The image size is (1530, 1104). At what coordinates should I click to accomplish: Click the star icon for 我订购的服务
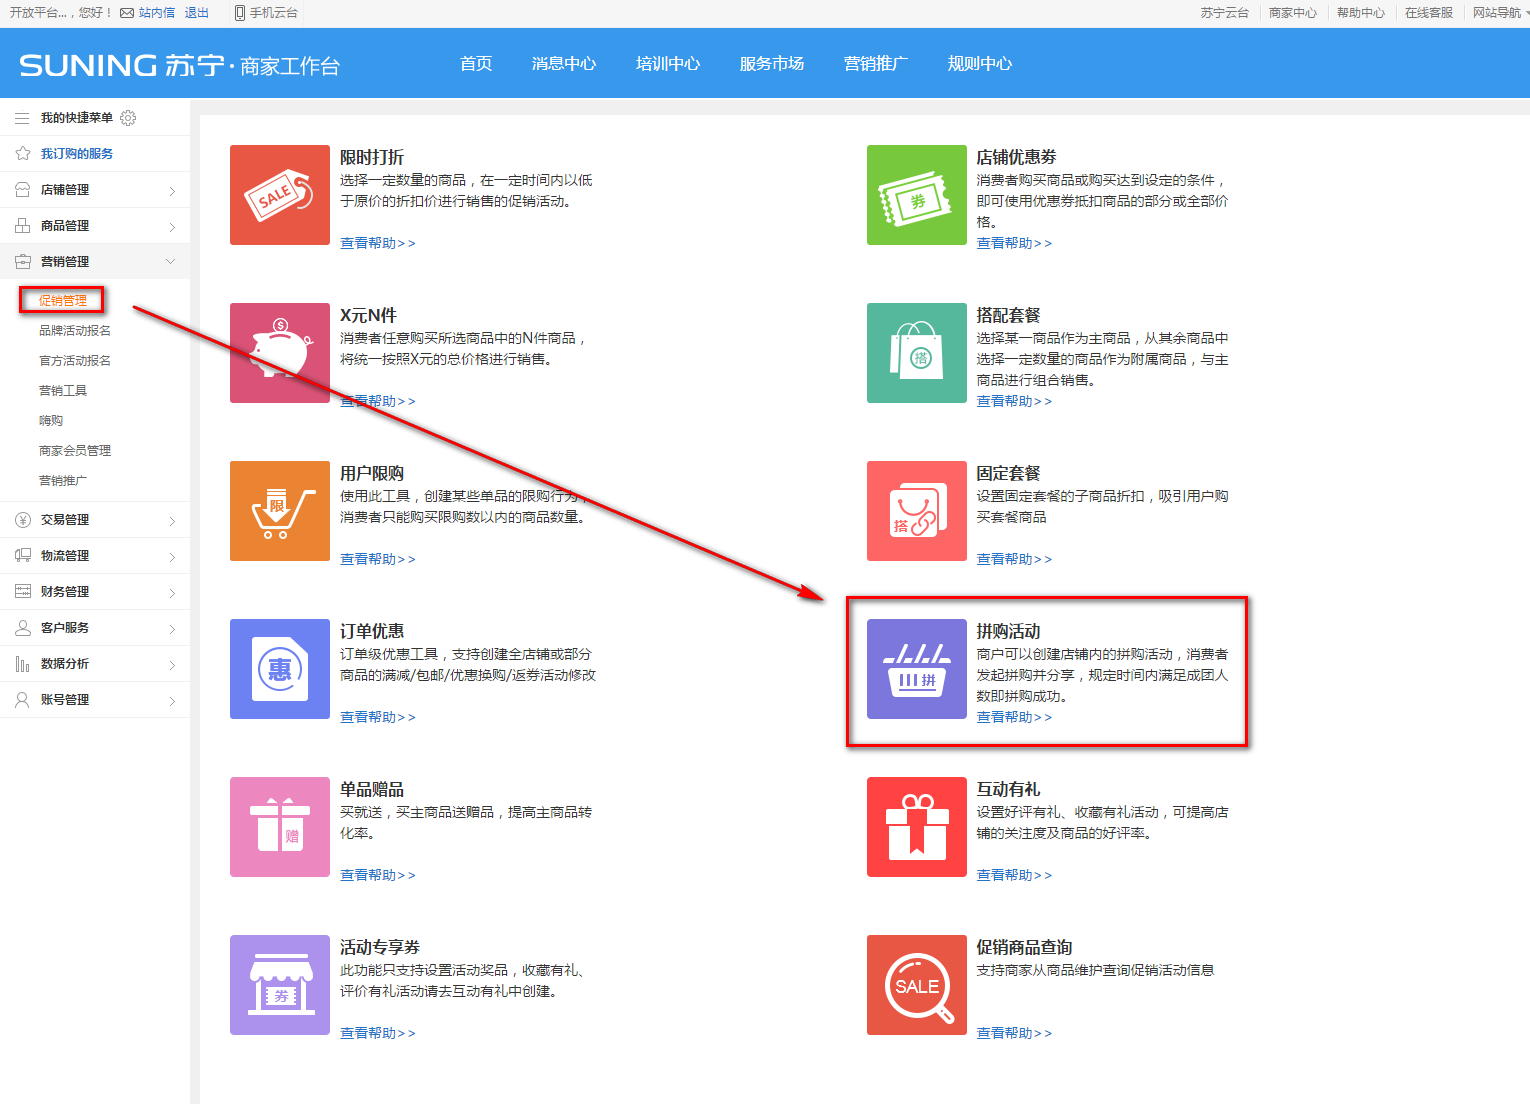(22, 154)
